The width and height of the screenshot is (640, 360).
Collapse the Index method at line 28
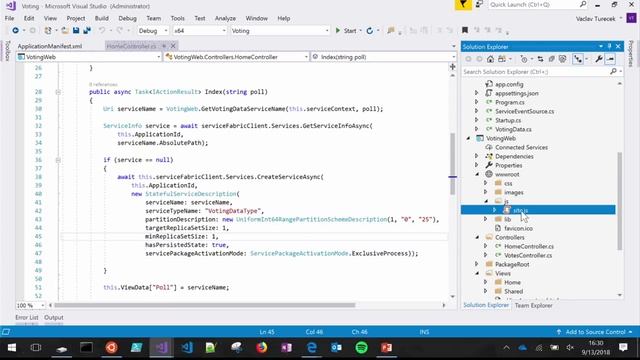pos(58,92)
